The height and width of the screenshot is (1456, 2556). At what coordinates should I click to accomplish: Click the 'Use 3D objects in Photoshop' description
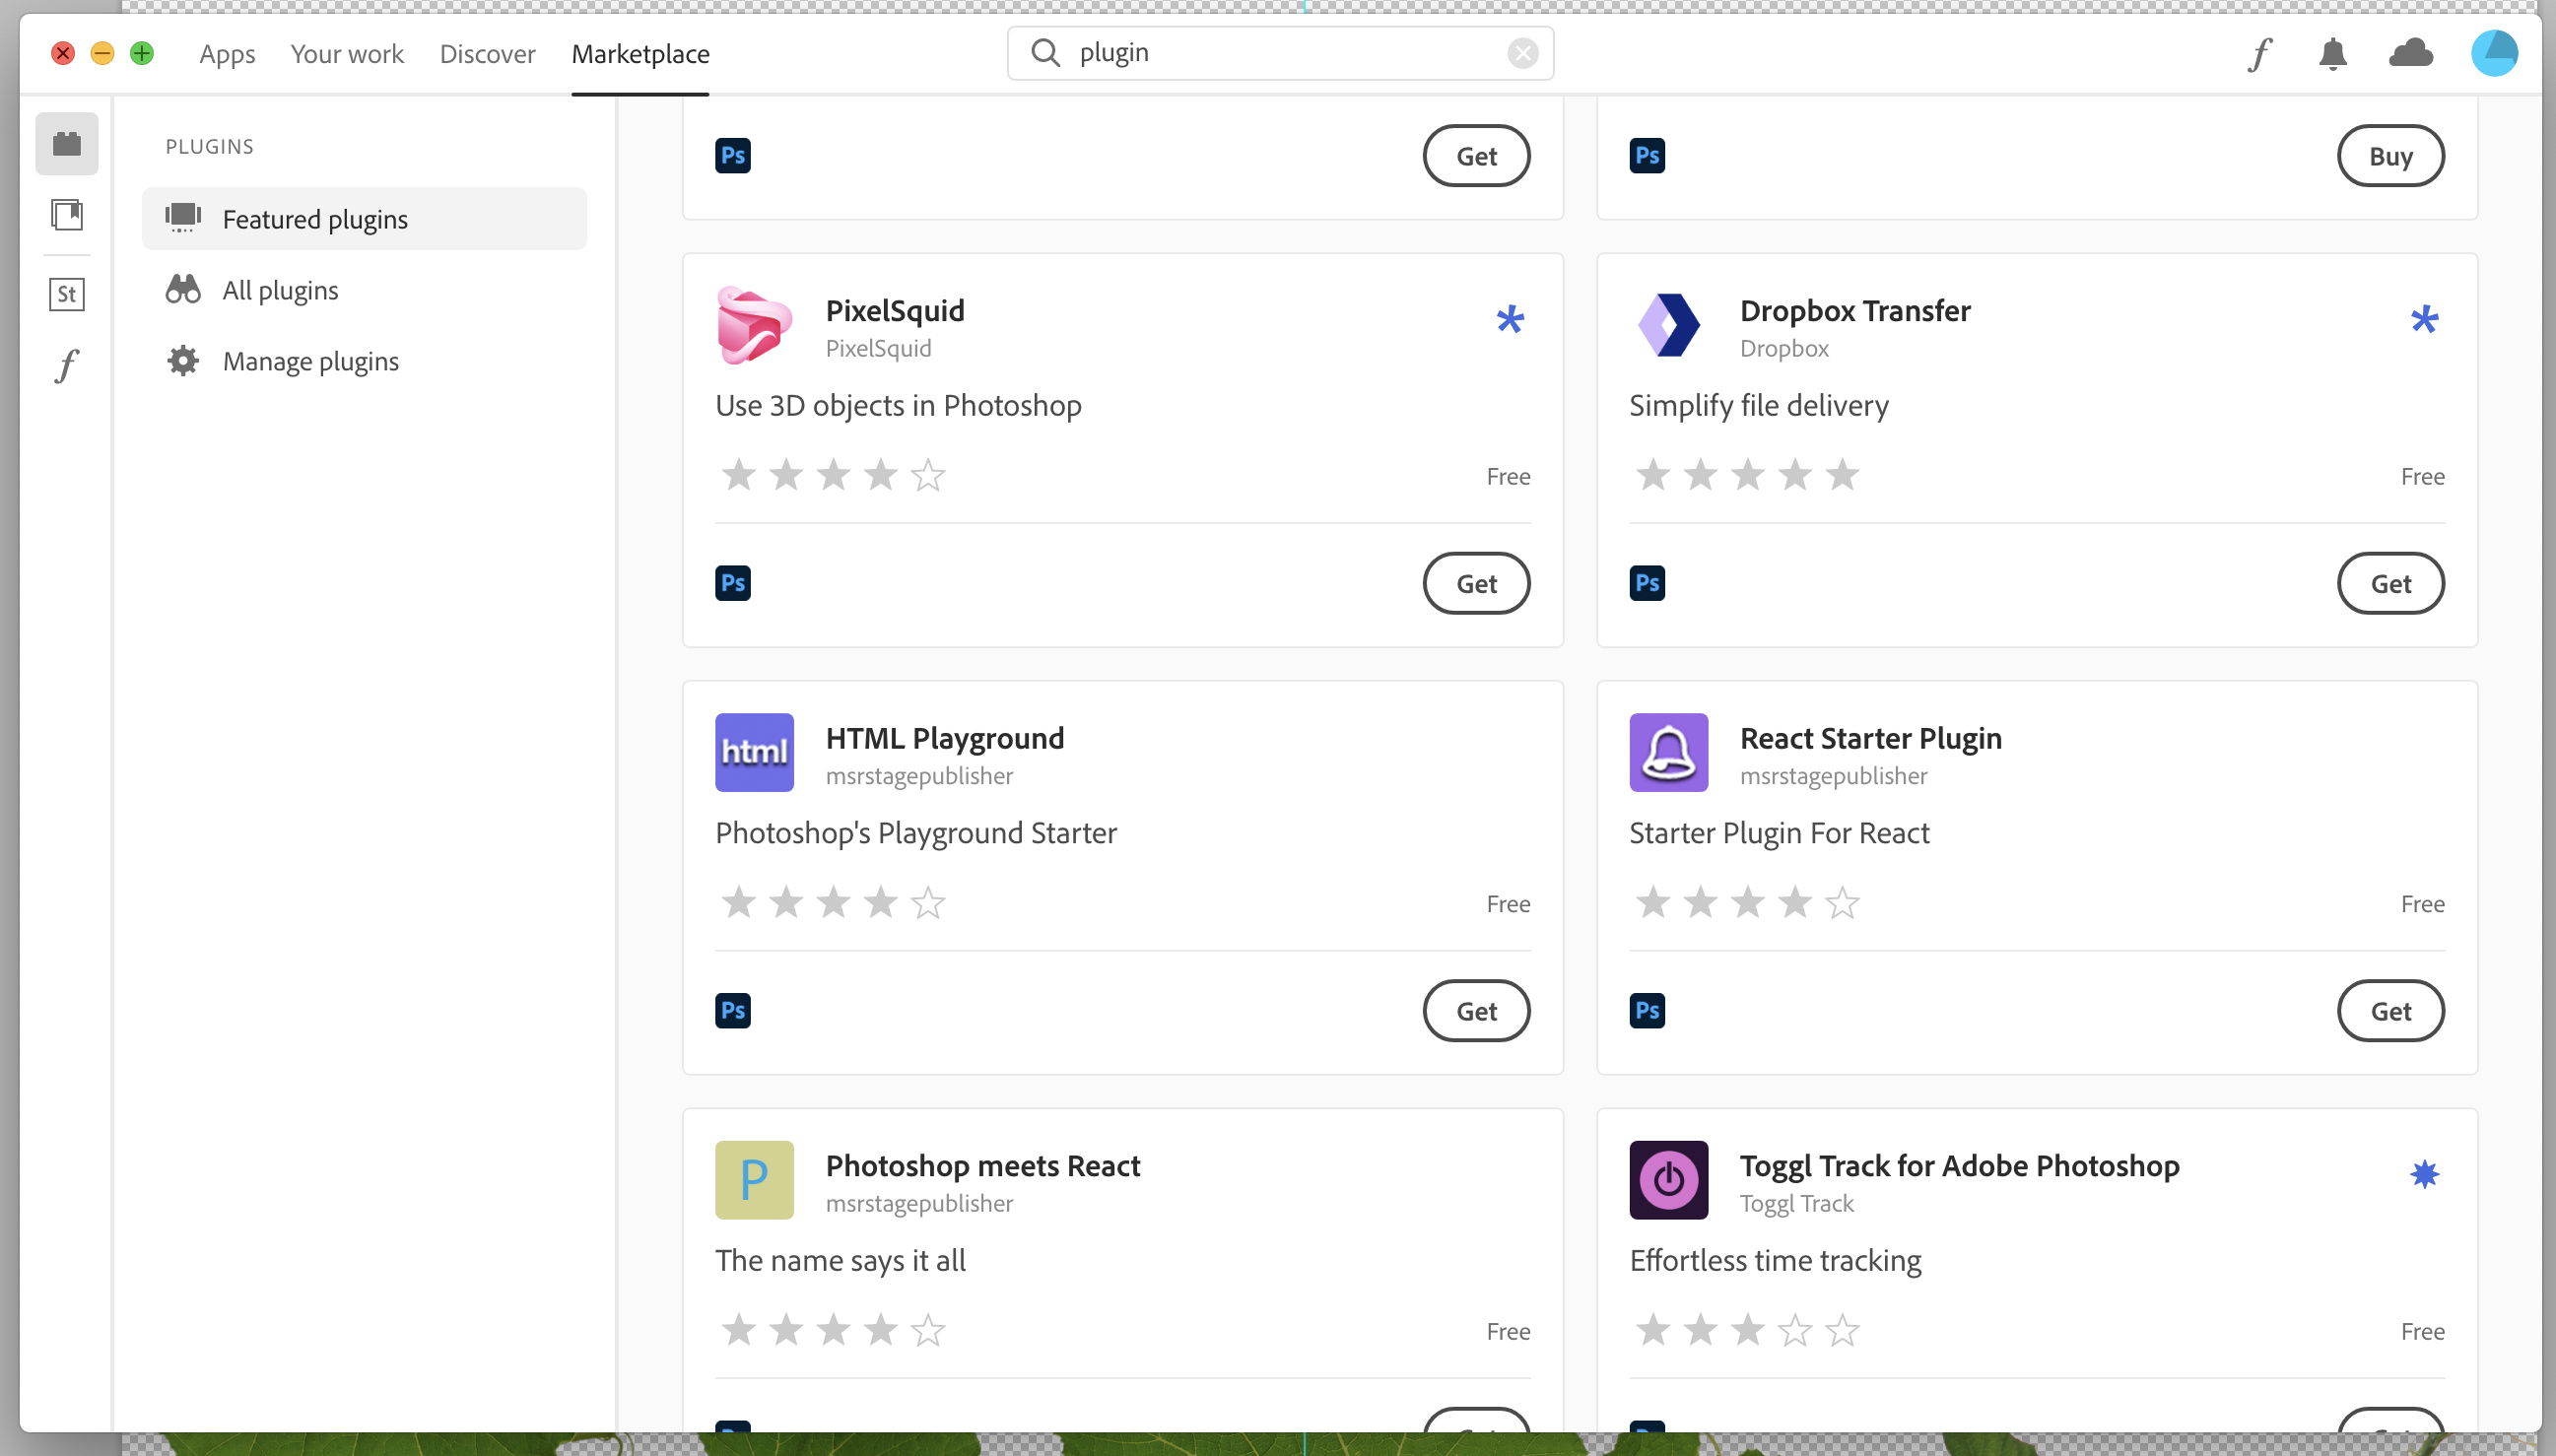898,405
